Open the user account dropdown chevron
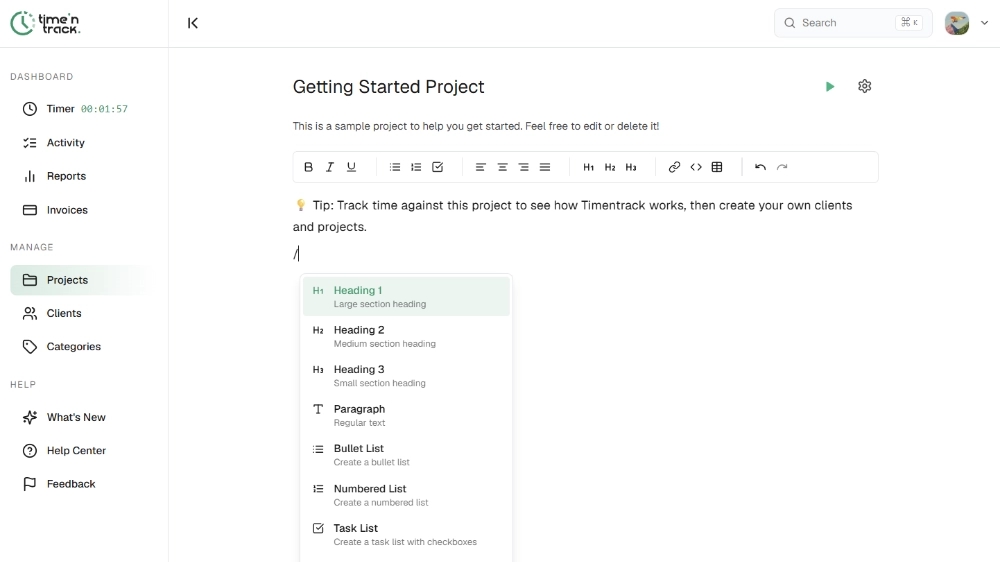The width and height of the screenshot is (1000, 562). 984,23
